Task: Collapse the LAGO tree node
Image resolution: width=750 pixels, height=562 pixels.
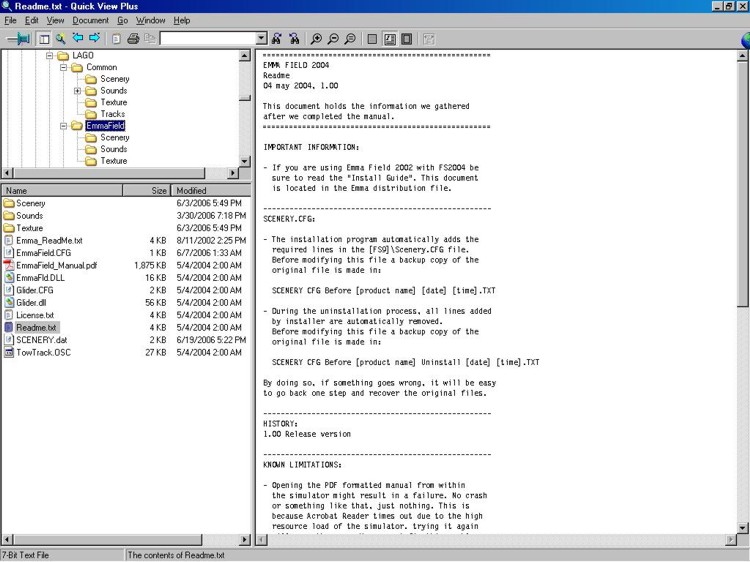Action: click(x=49, y=56)
